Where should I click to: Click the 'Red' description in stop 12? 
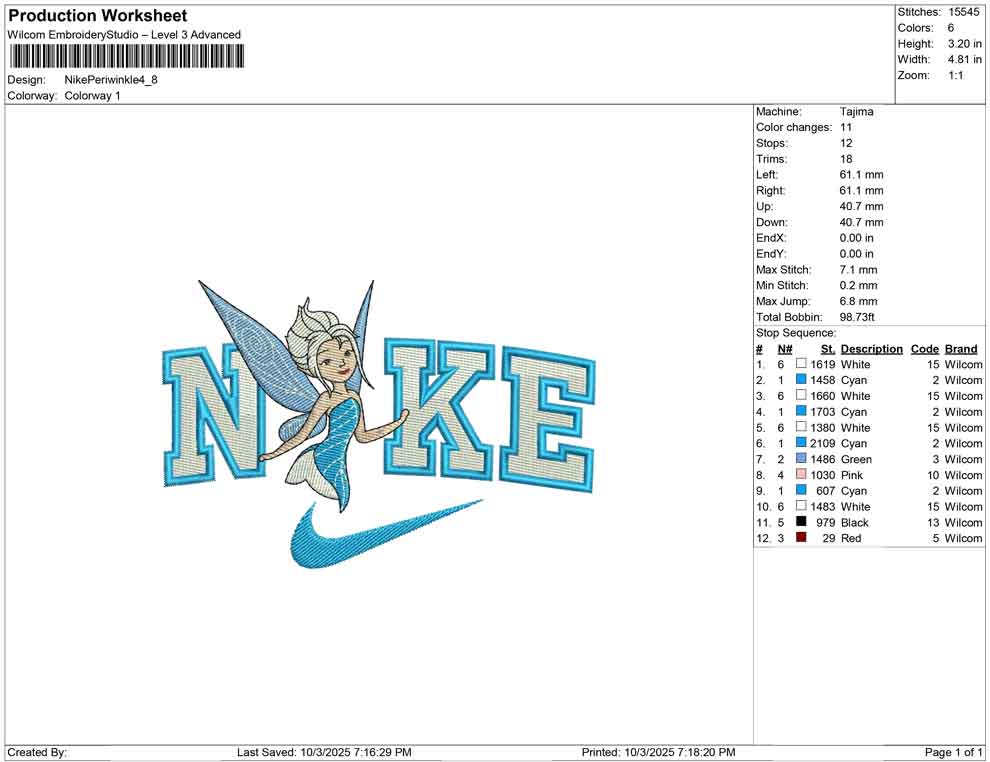click(851, 538)
